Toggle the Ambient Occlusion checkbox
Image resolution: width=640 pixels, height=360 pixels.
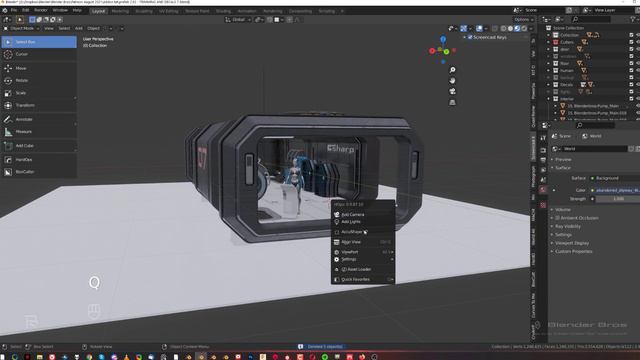click(x=557, y=218)
